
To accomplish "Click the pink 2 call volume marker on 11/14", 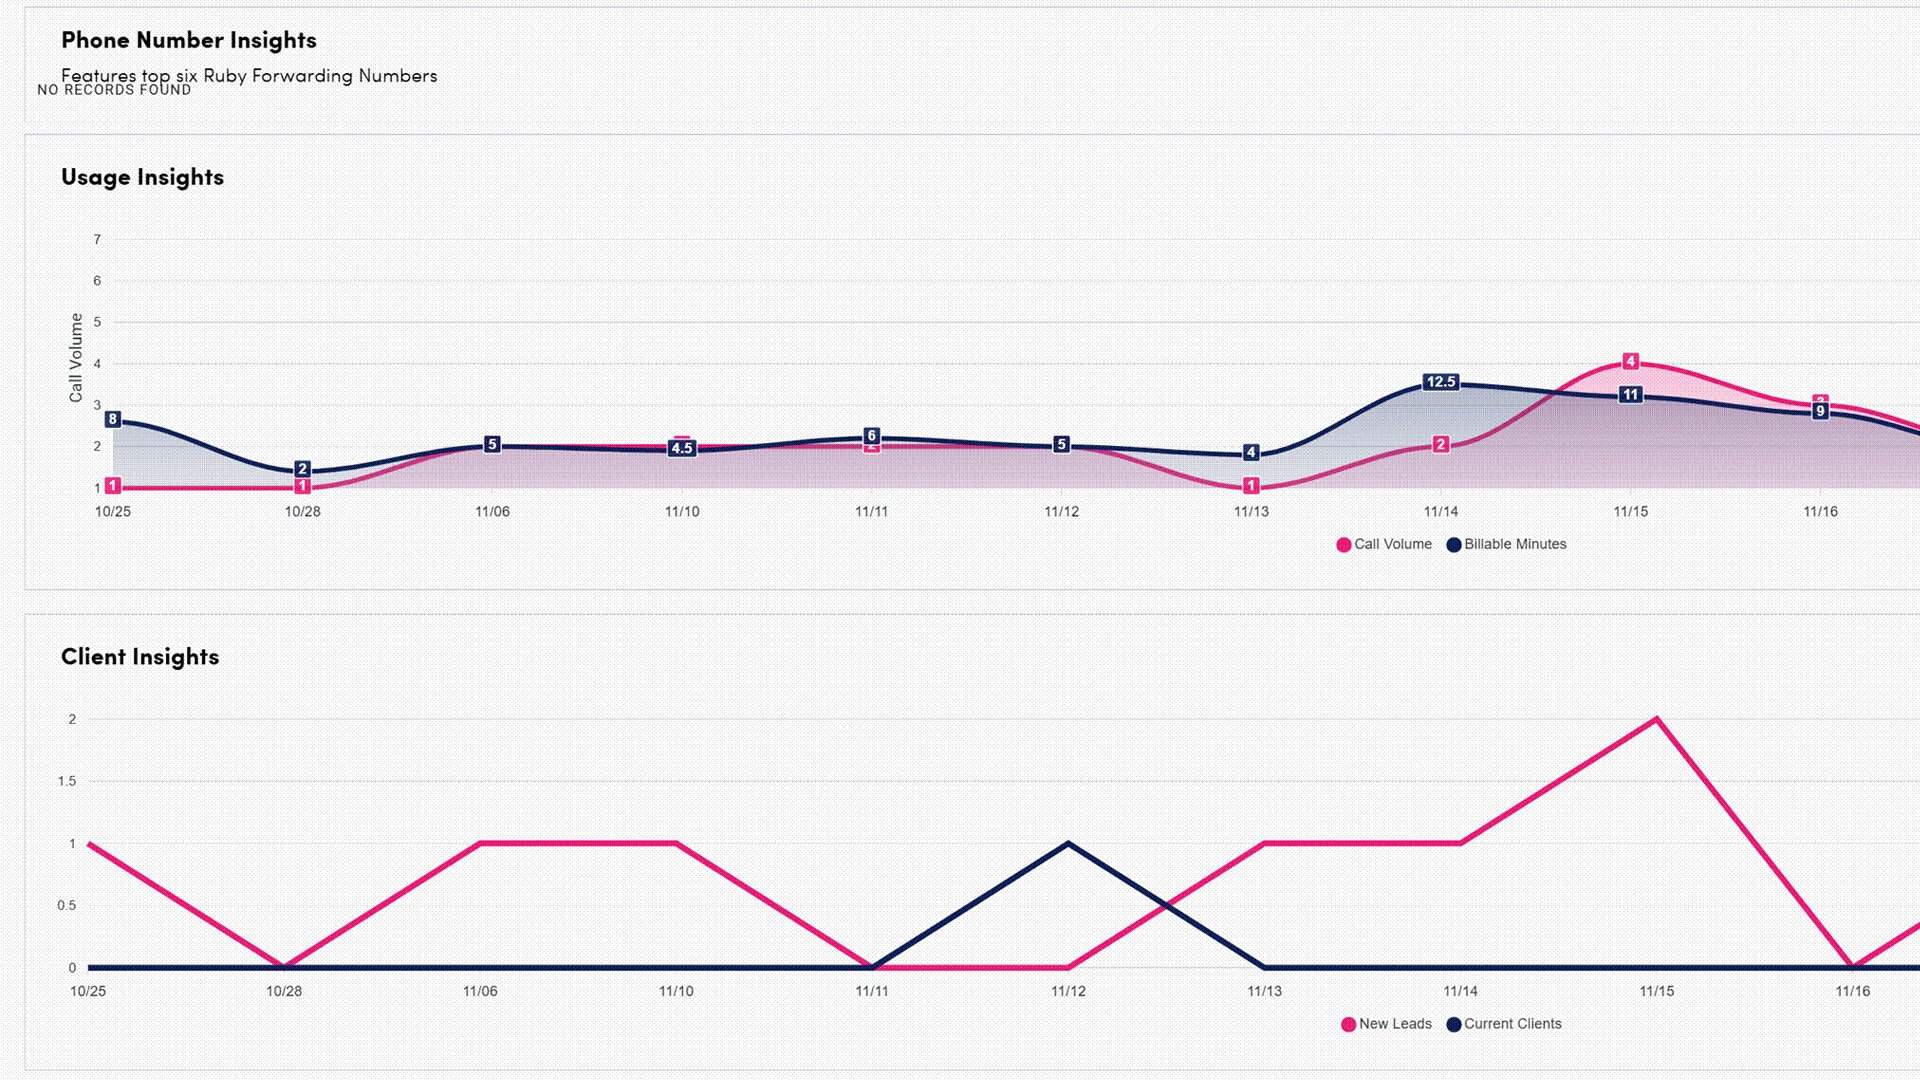I will pyautogui.click(x=1441, y=445).
